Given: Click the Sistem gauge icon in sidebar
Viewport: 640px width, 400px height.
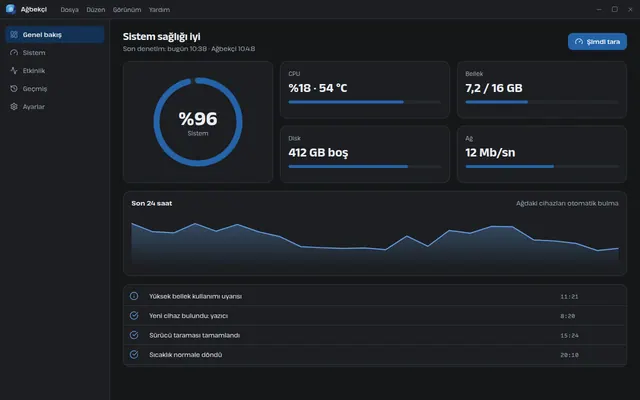Looking at the screenshot, I should point(14,53).
